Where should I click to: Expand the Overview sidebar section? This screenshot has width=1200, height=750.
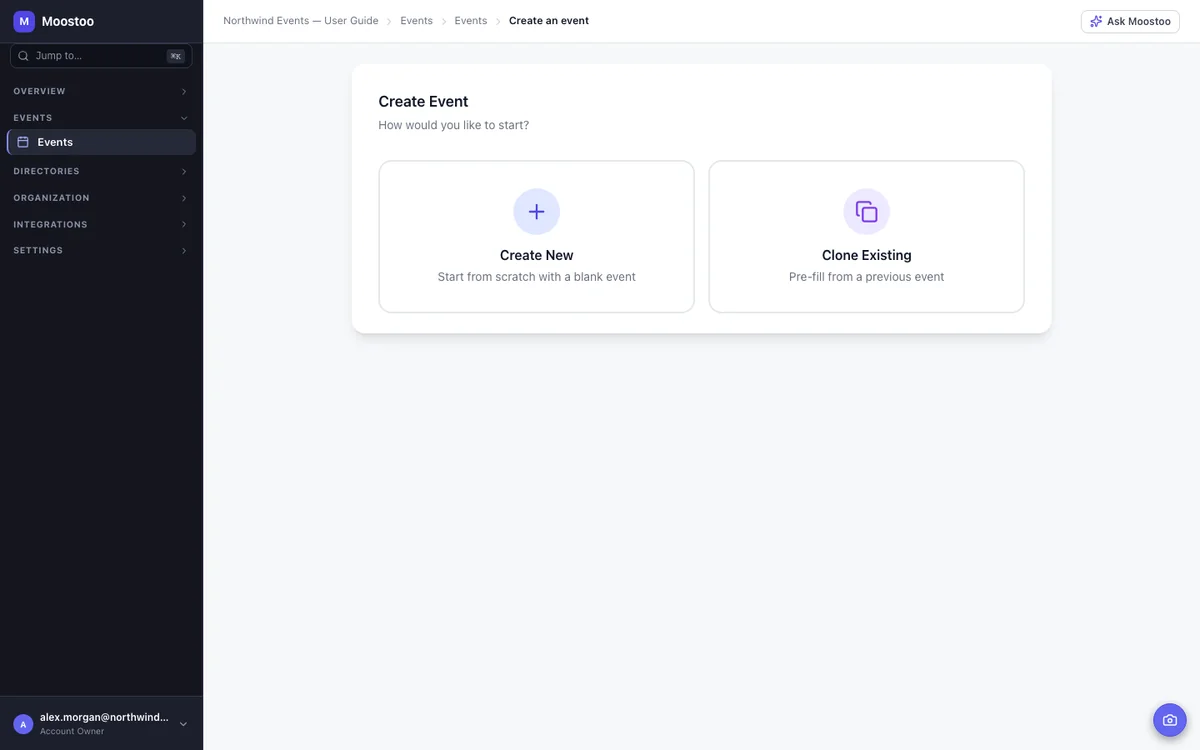101,91
